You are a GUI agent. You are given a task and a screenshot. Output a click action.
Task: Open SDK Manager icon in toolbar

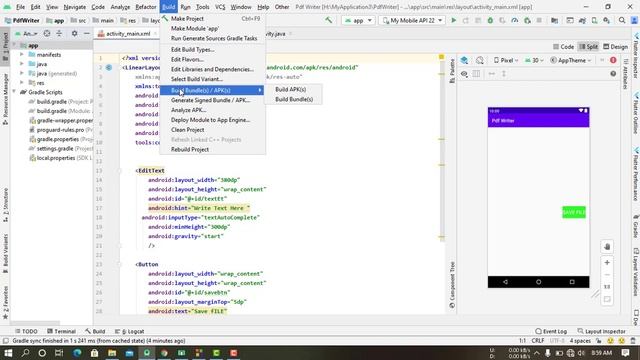click(x=607, y=20)
